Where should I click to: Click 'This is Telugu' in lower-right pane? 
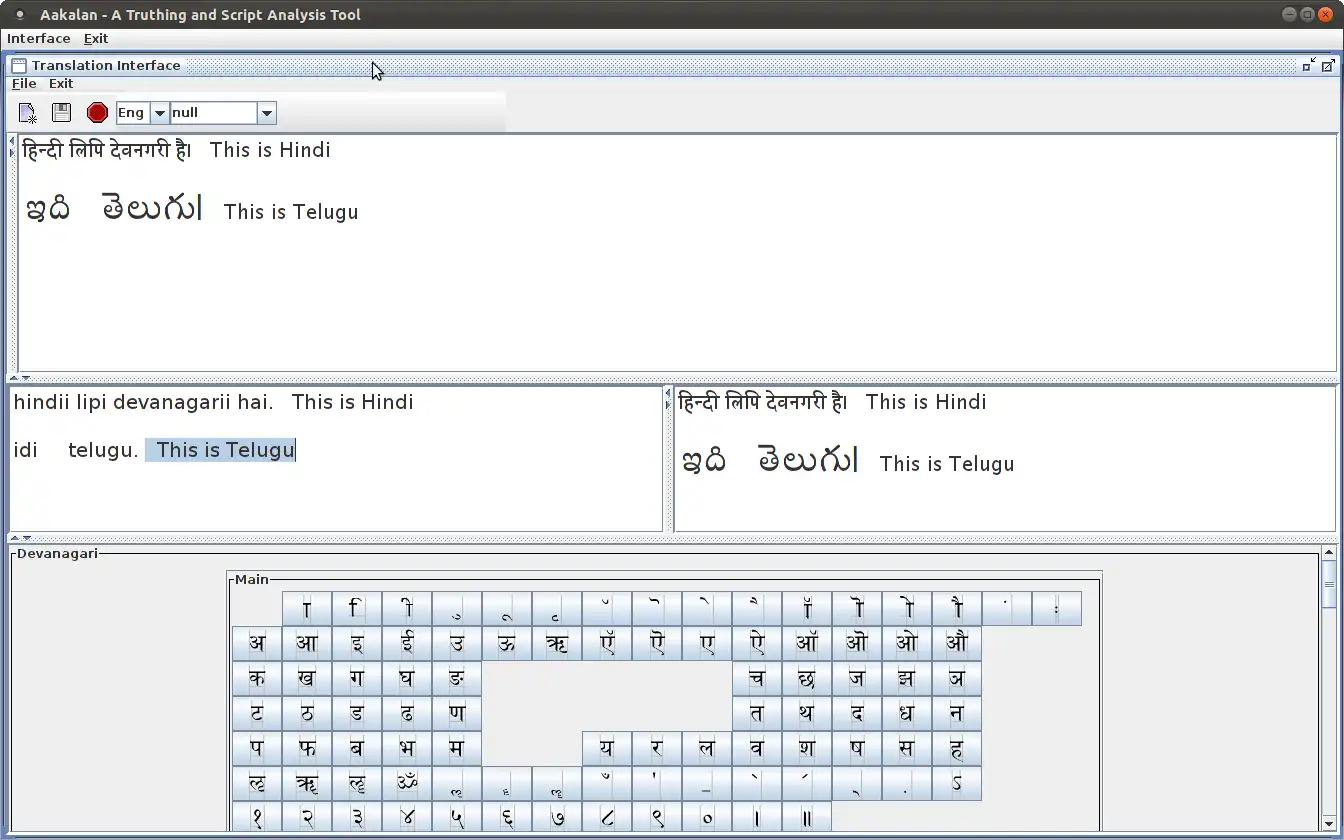click(947, 464)
